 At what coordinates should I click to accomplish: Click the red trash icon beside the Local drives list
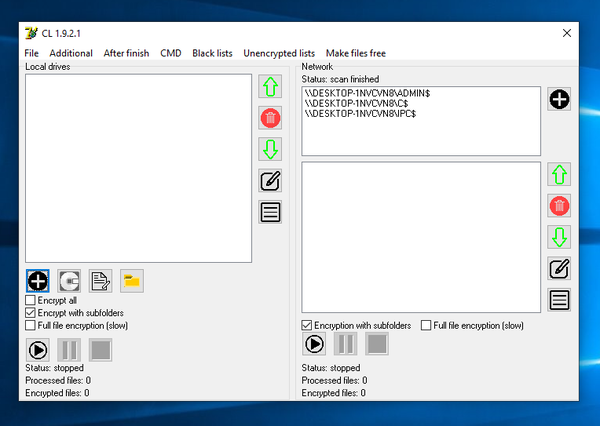pyautogui.click(x=270, y=118)
